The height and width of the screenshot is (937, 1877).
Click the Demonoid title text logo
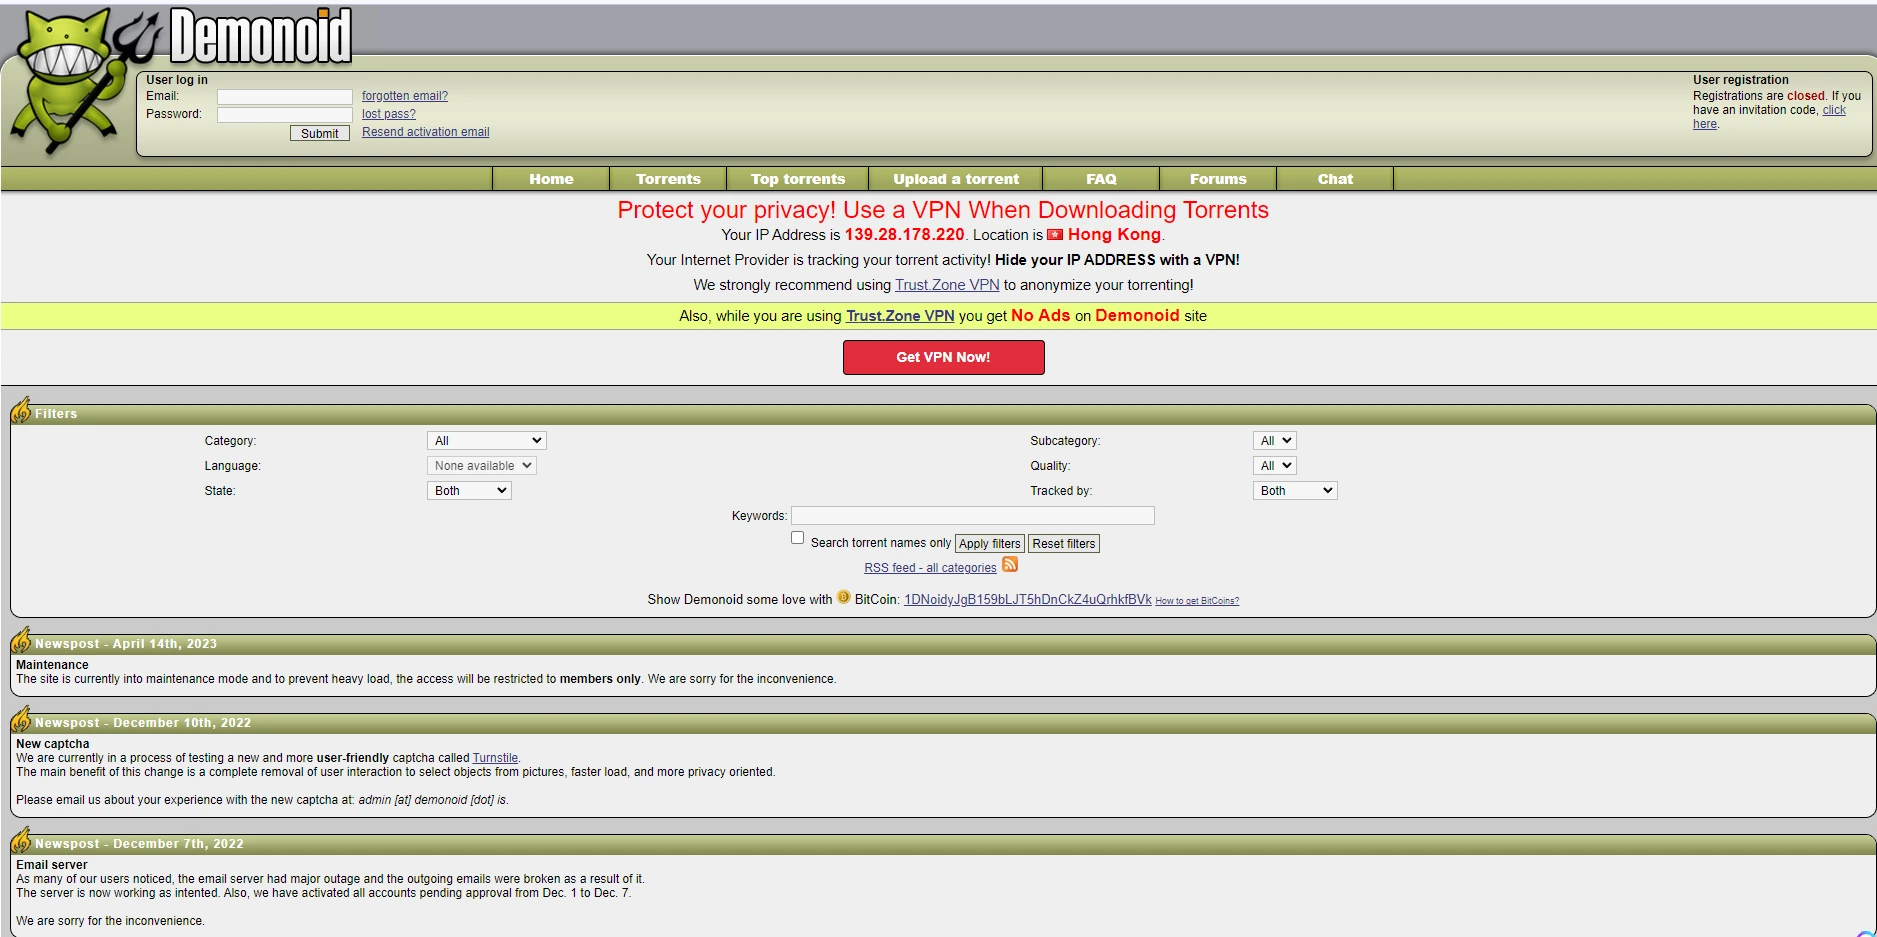[x=261, y=36]
